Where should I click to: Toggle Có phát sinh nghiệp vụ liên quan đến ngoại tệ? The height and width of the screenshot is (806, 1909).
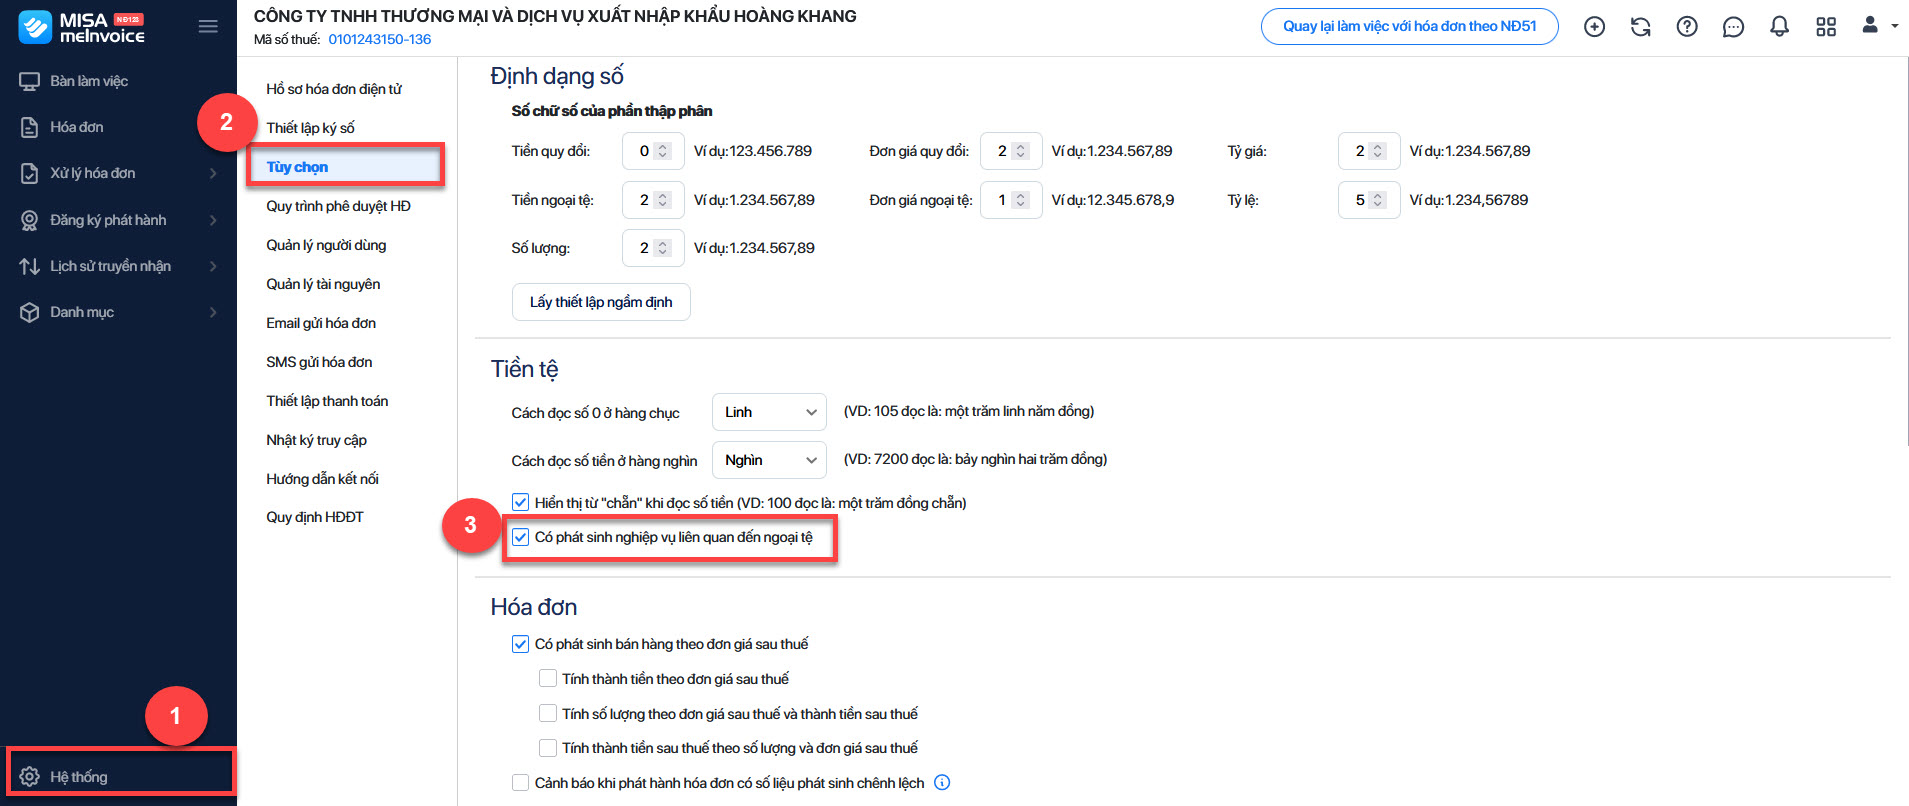point(520,537)
